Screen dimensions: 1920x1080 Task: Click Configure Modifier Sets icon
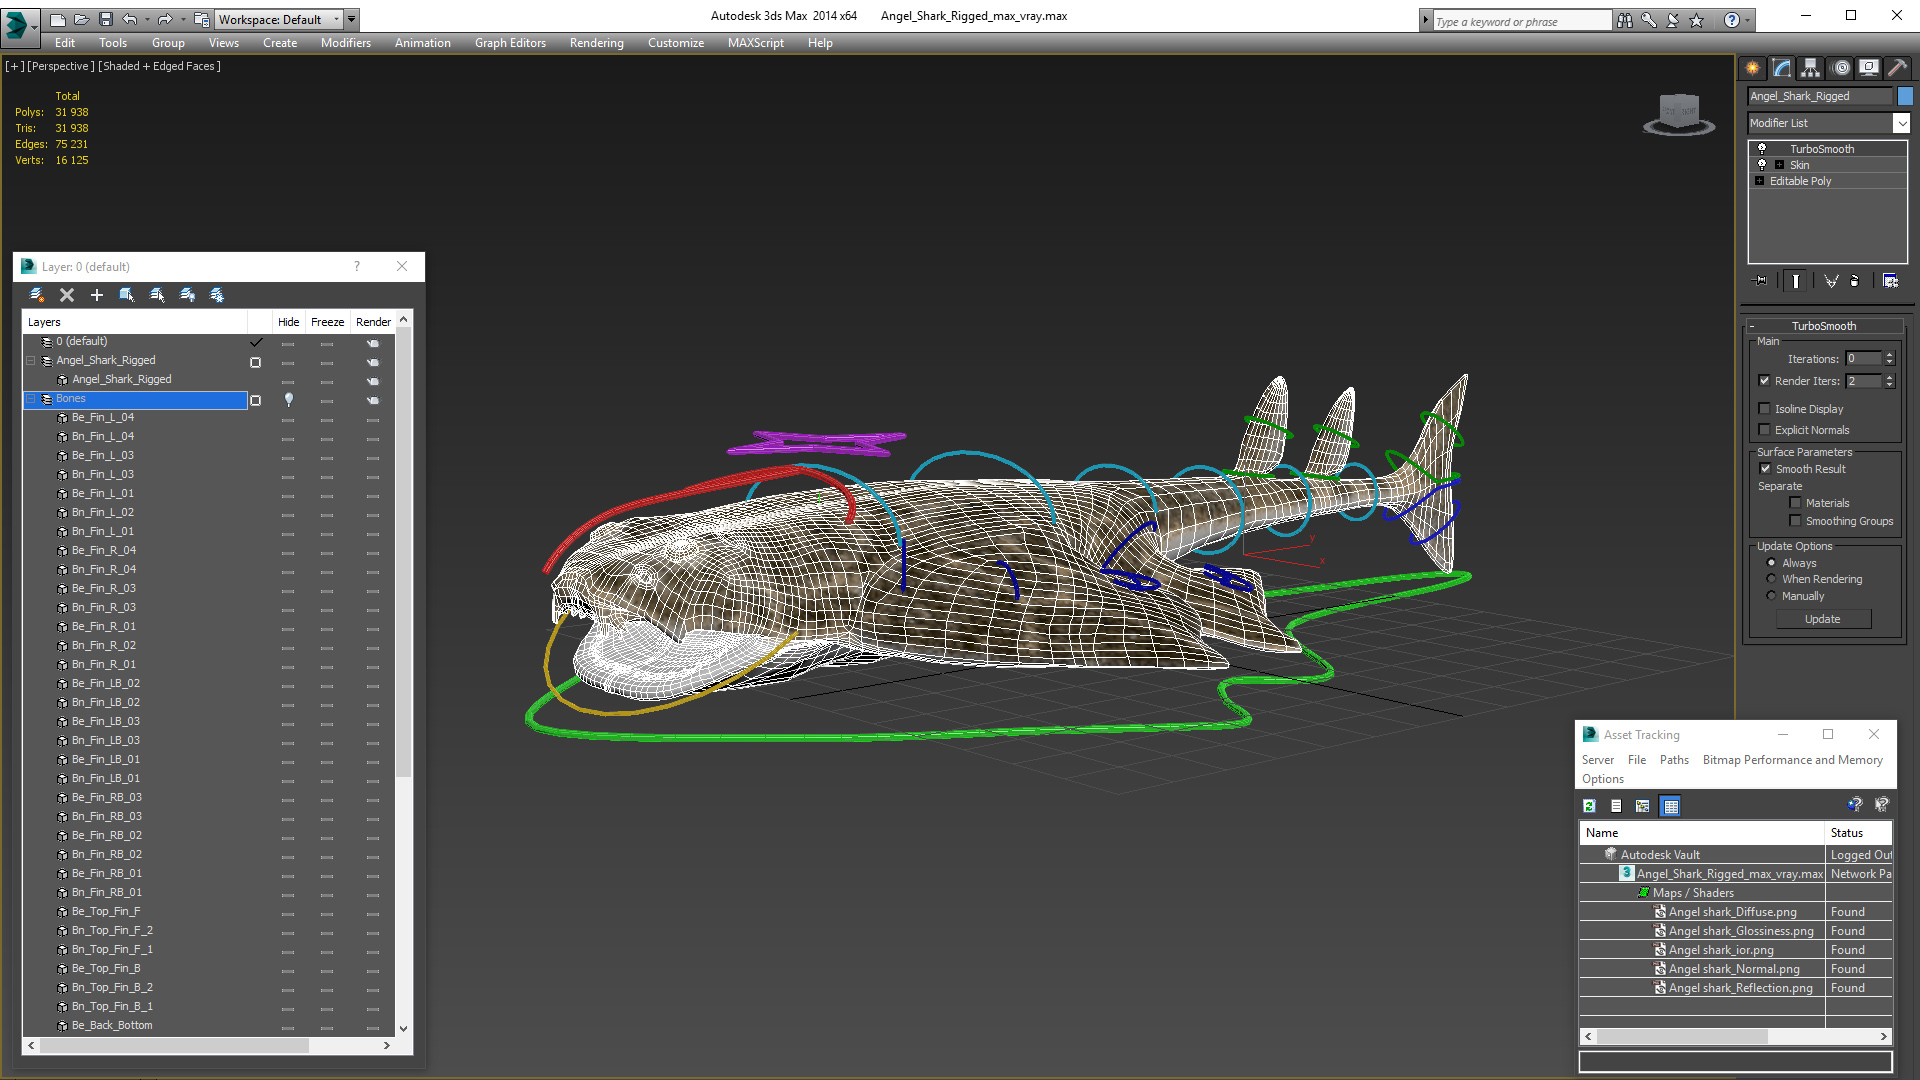1890,281
